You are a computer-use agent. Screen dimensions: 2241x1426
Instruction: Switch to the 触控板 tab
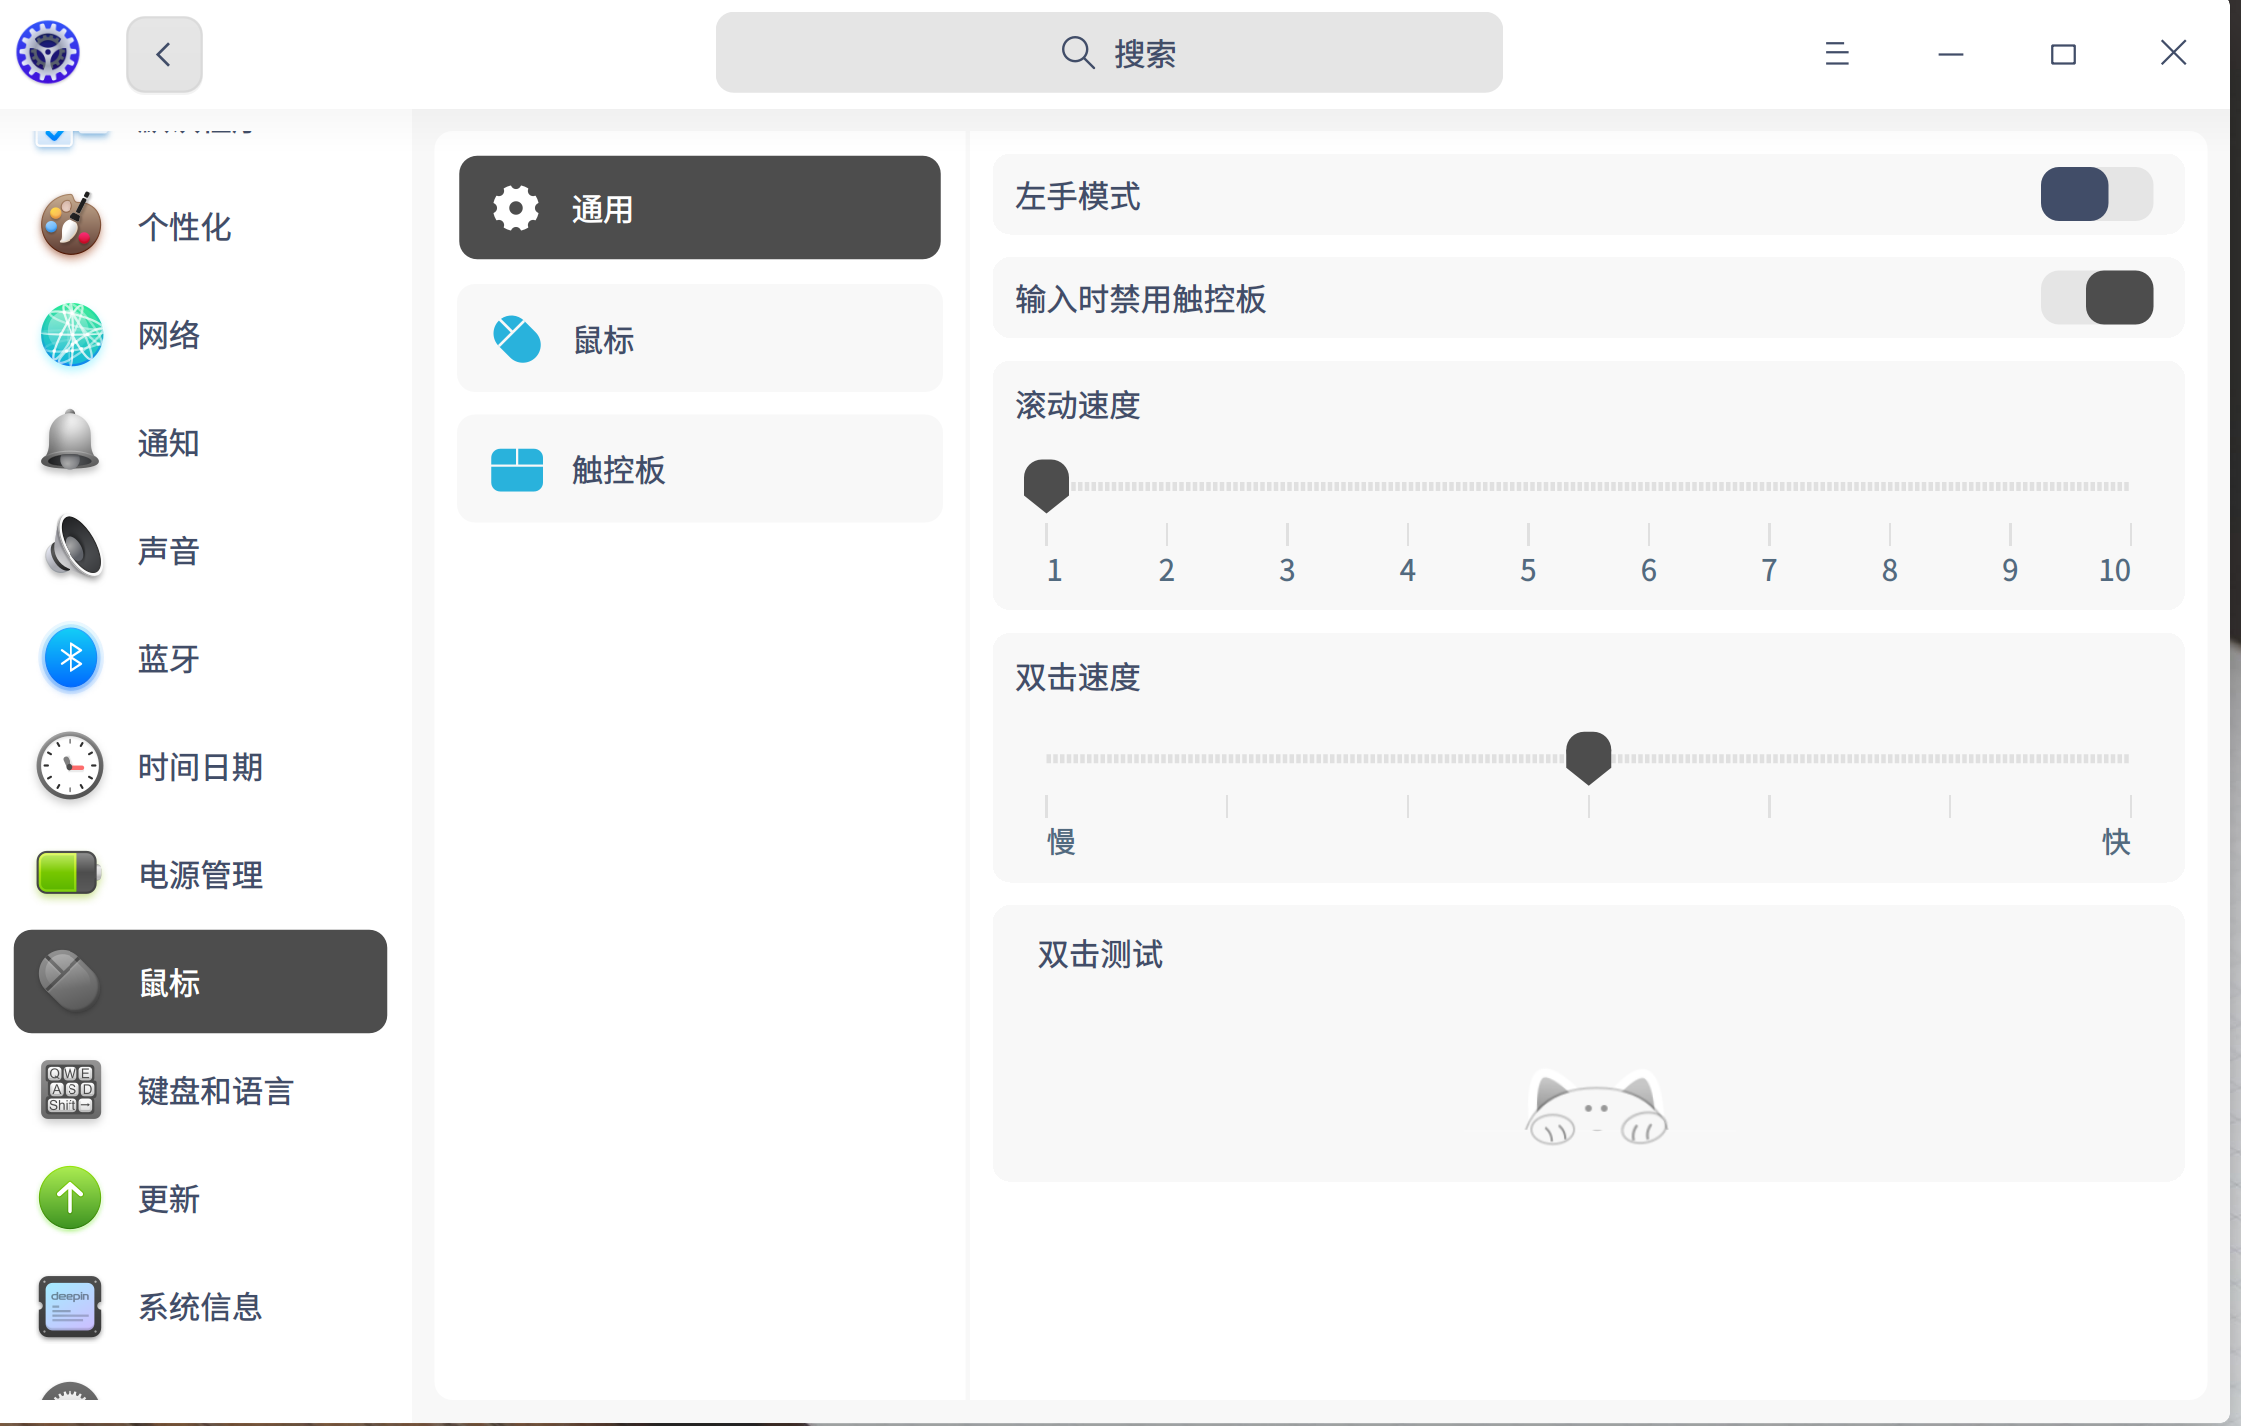click(x=618, y=469)
